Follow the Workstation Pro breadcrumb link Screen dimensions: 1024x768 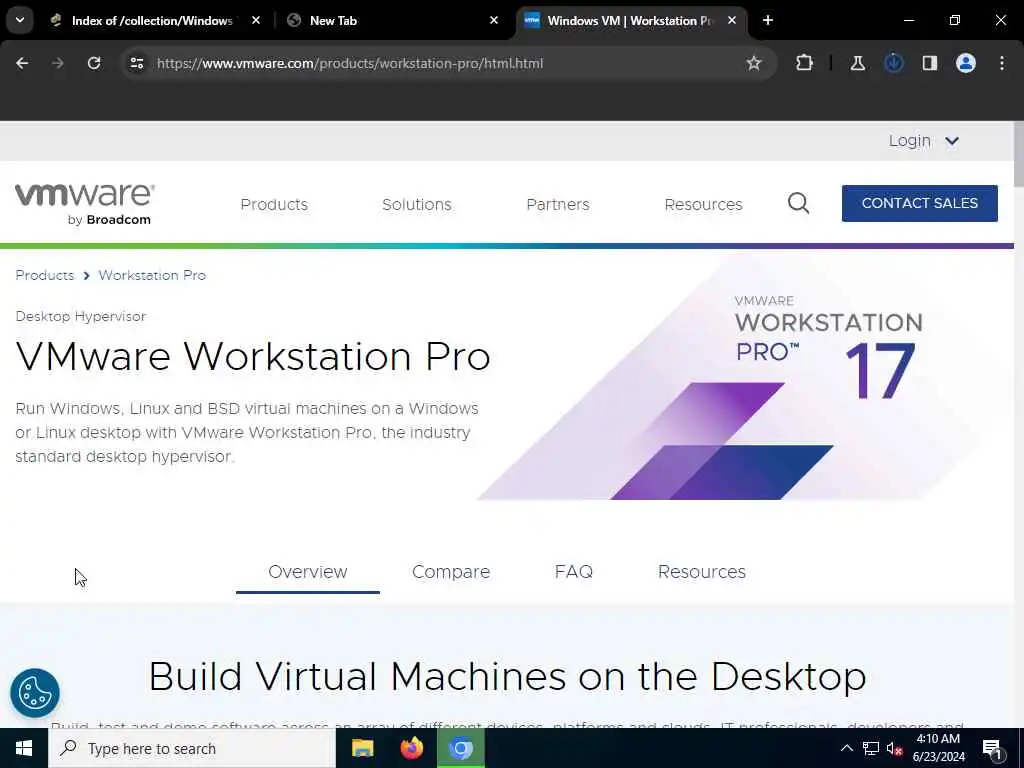tap(152, 275)
